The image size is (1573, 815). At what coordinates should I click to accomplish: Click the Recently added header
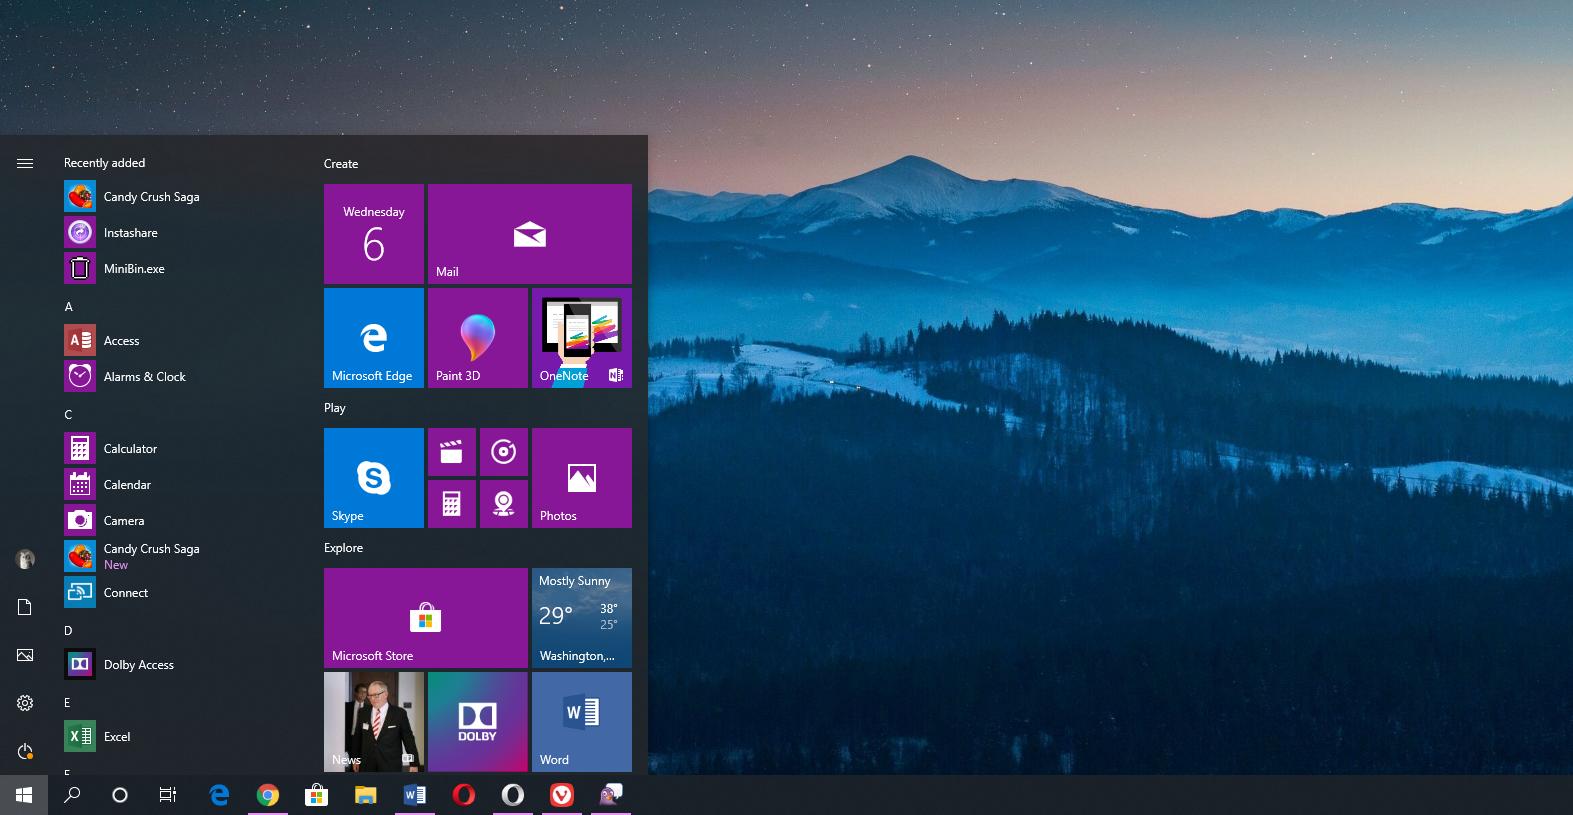pyautogui.click(x=104, y=163)
